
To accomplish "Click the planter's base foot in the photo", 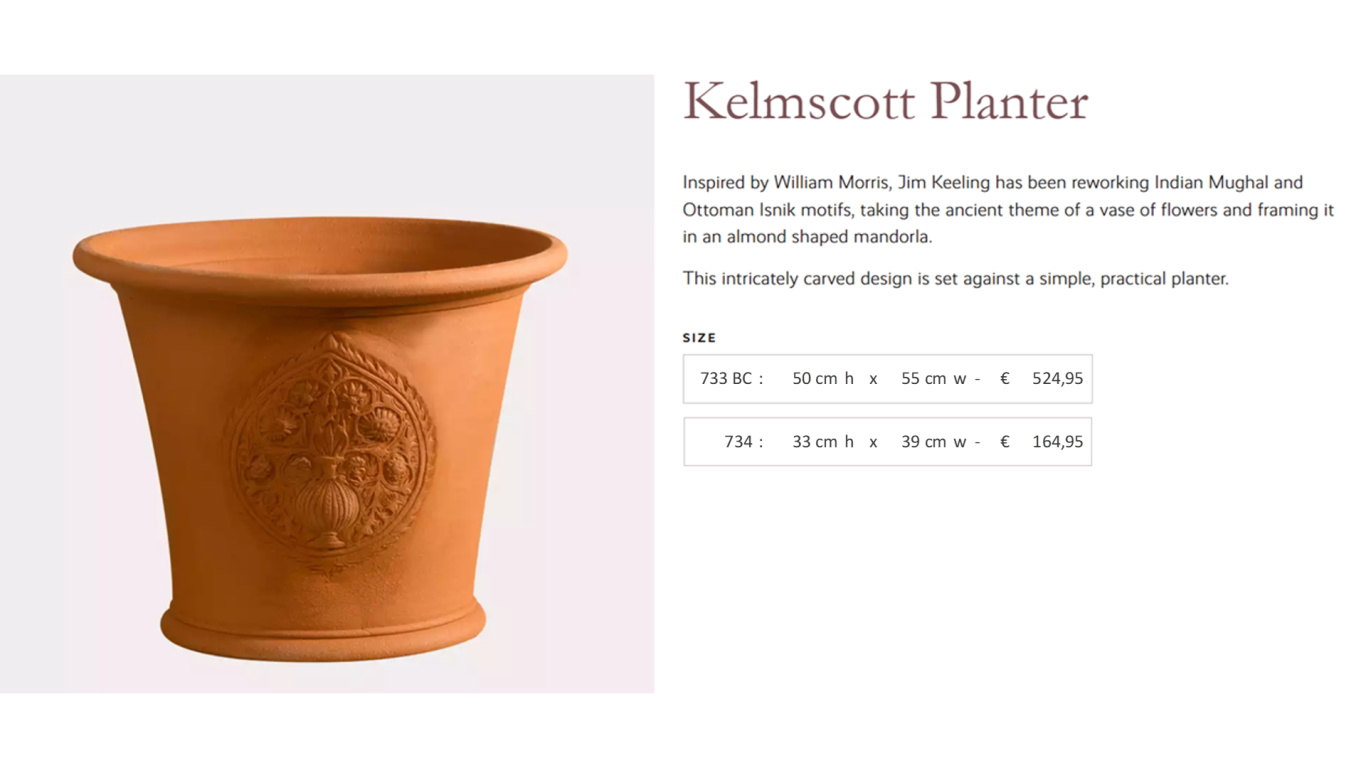I will pyautogui.click(x=323, y=628).
